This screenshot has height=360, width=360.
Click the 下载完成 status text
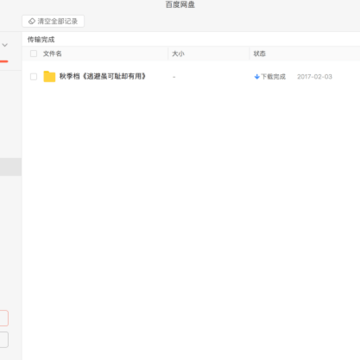(x=273, y=77)
